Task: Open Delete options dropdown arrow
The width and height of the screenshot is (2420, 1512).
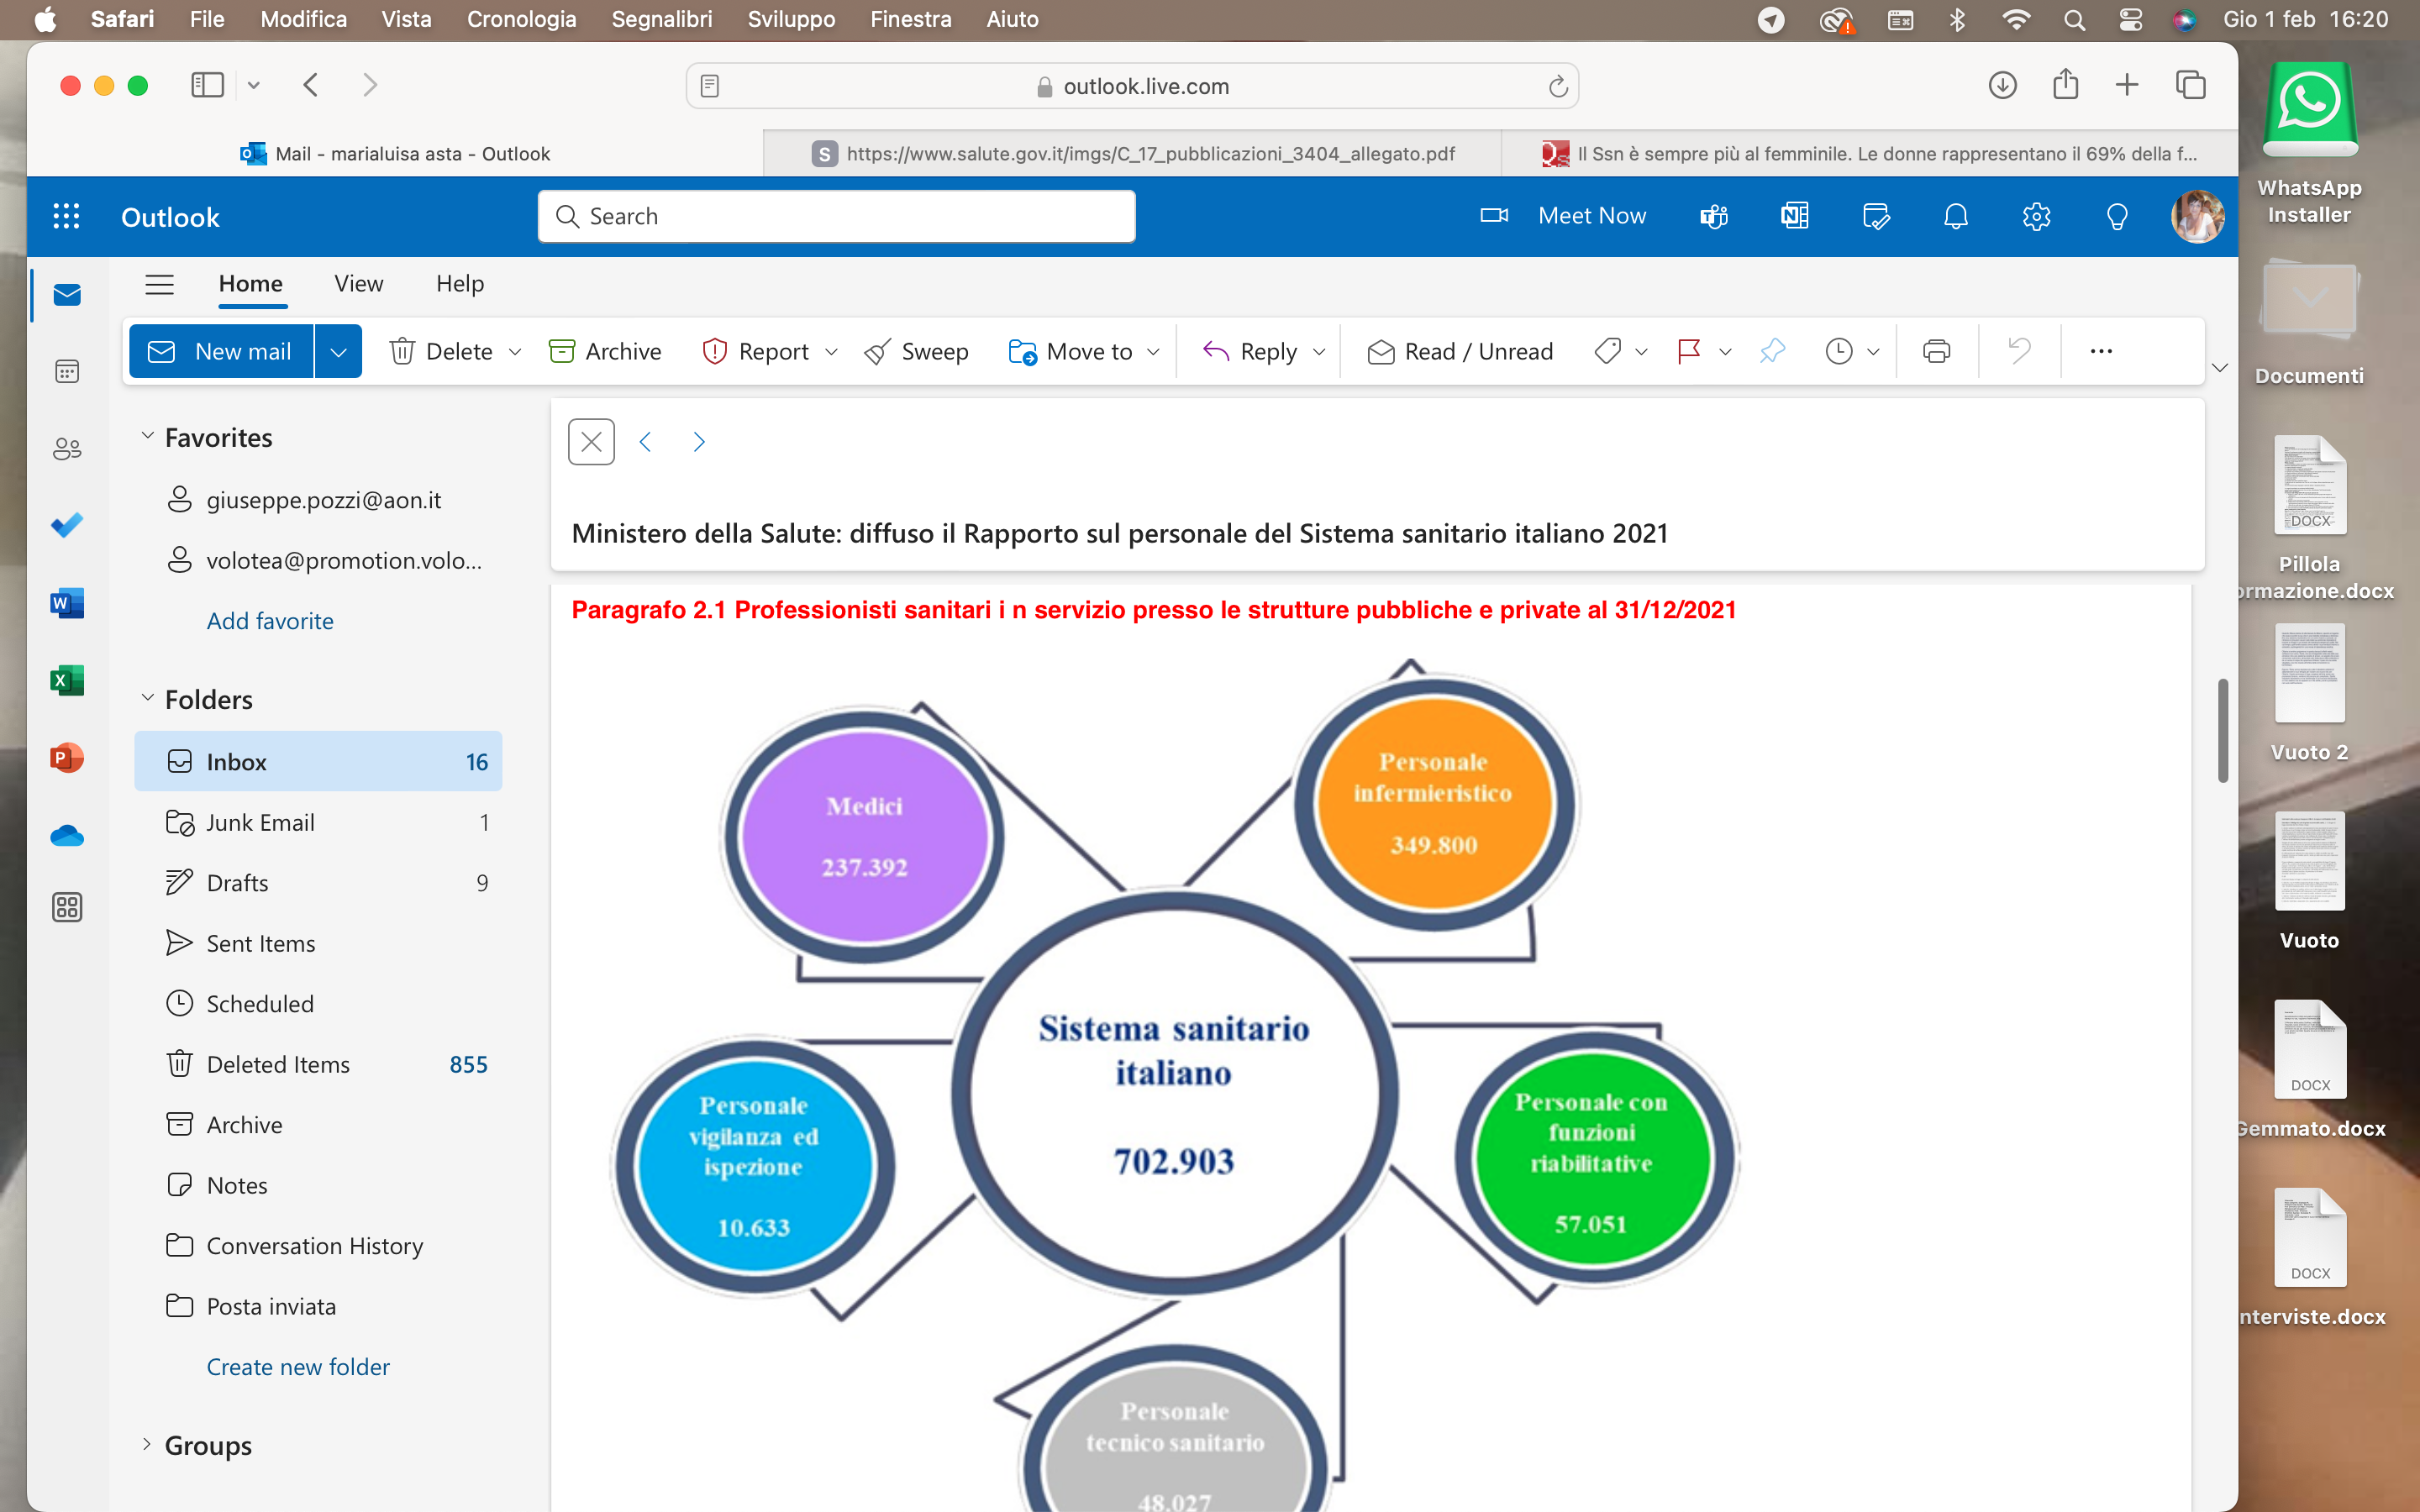Action: (x=515, y=351)
